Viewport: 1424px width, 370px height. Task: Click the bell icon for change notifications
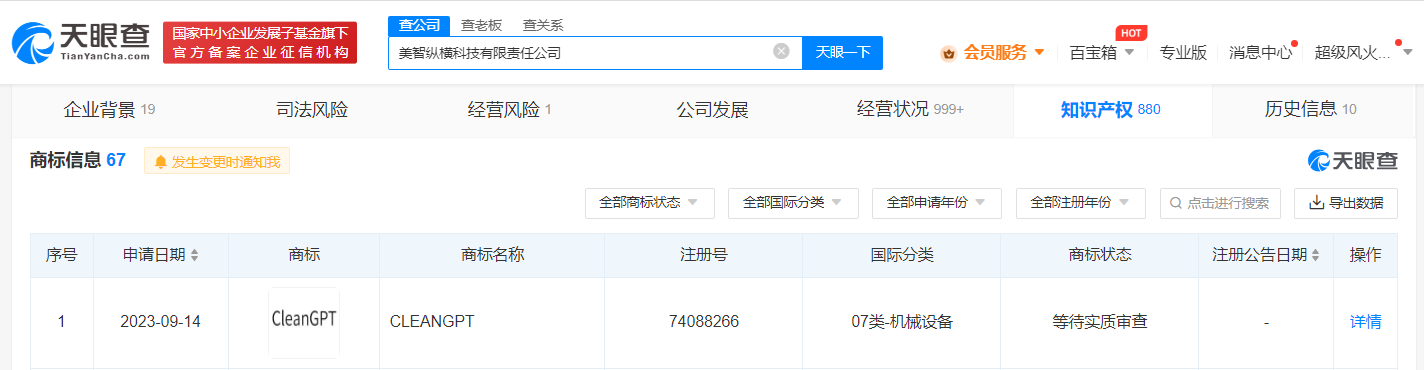click(160, 161)
